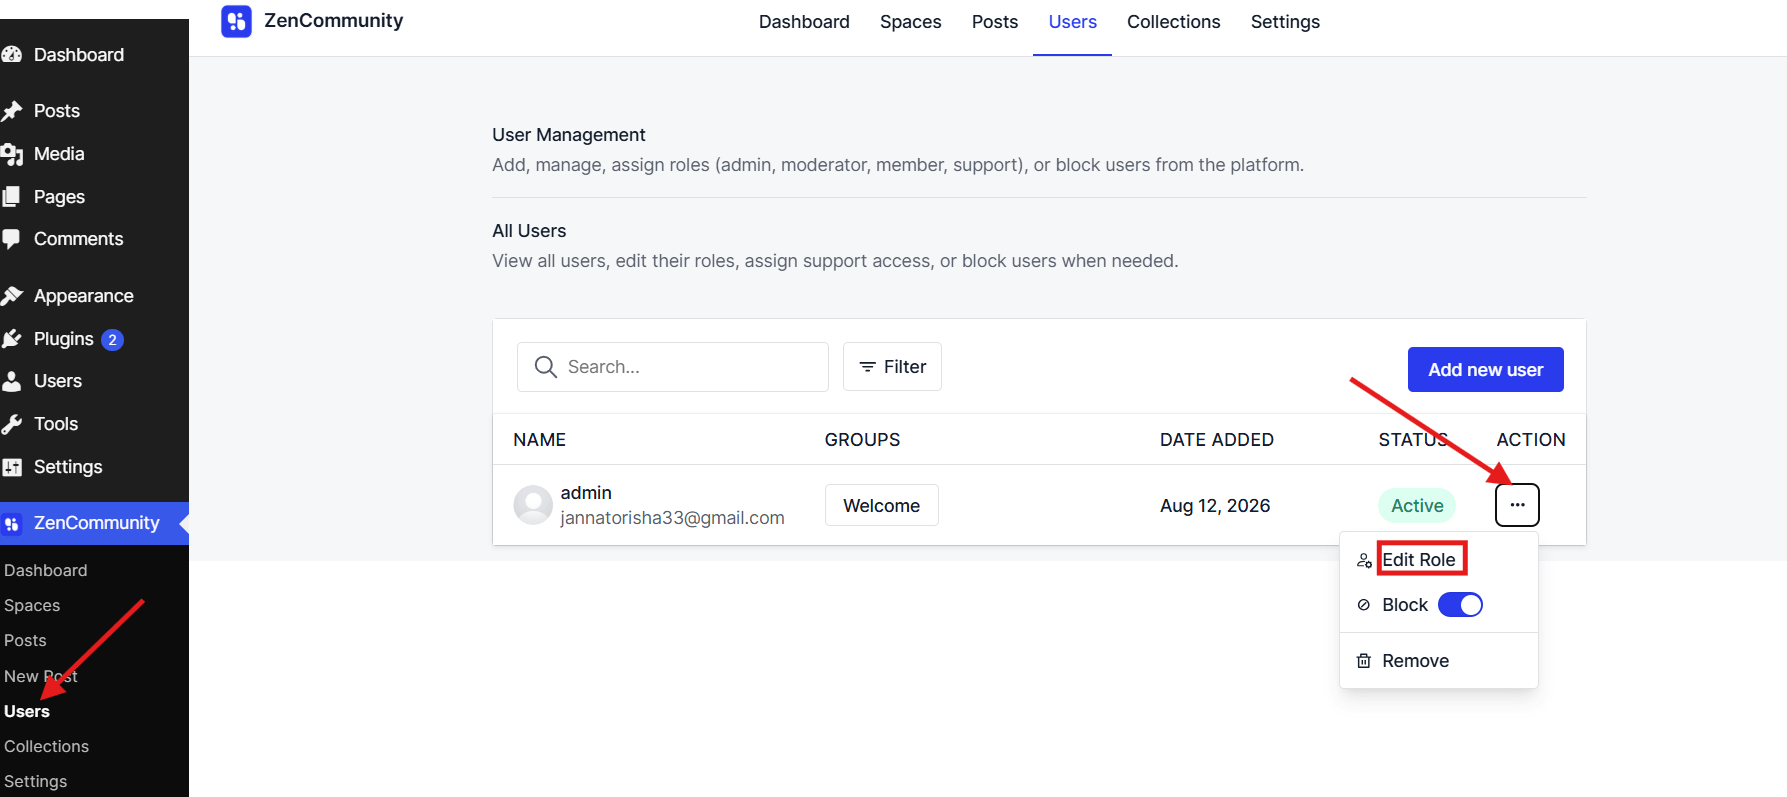
Task: Switch to the Spaces top tab
Action: (x=911, y=22)
